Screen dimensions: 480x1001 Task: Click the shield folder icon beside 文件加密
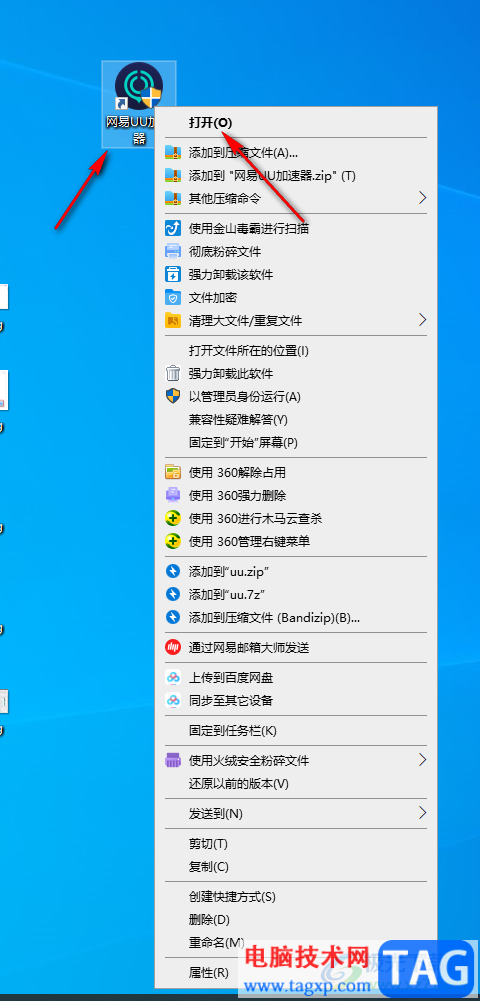pyautogui.click(x=173, y=297)
